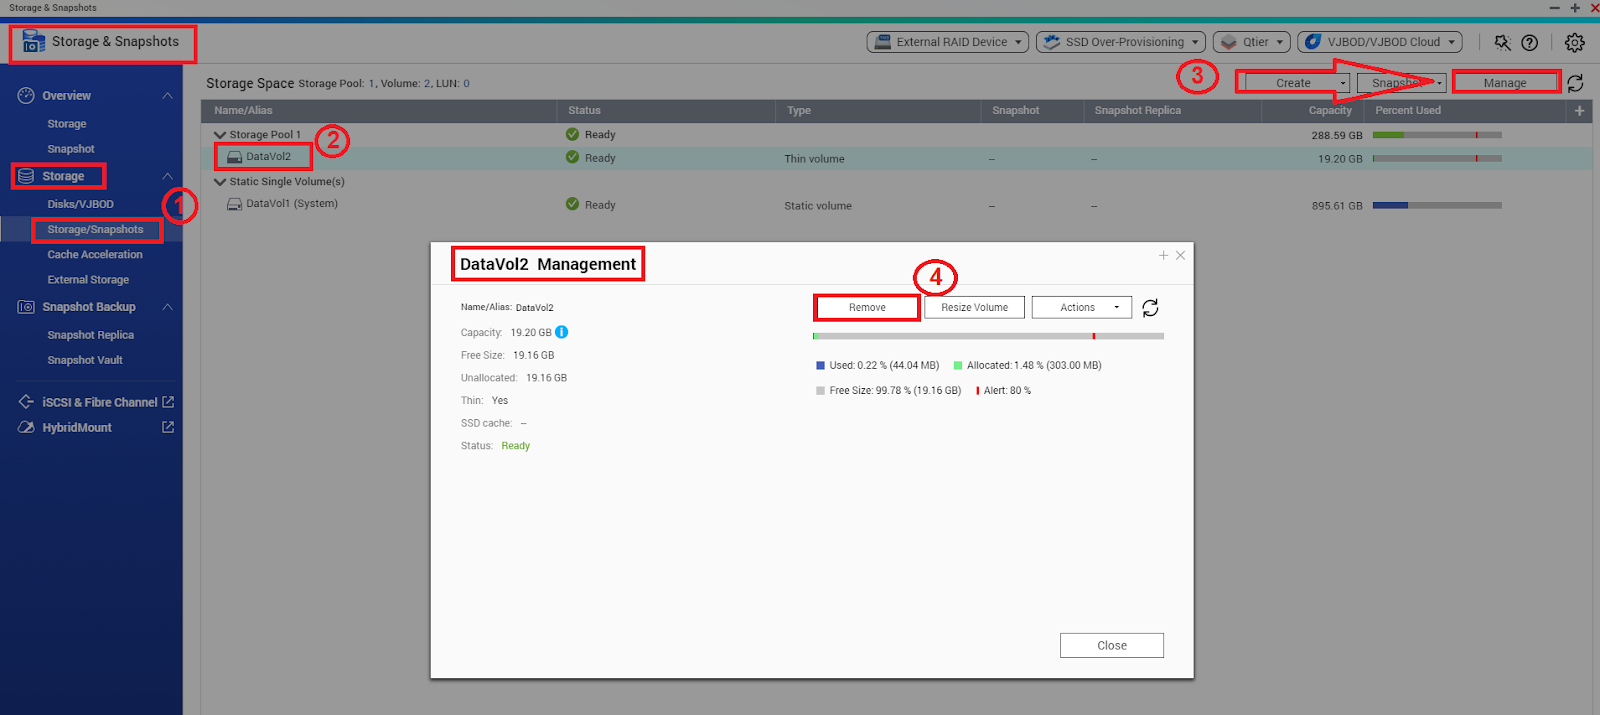
Task: Click the DataVol2 usage bar in dialog
Action: 988,336
